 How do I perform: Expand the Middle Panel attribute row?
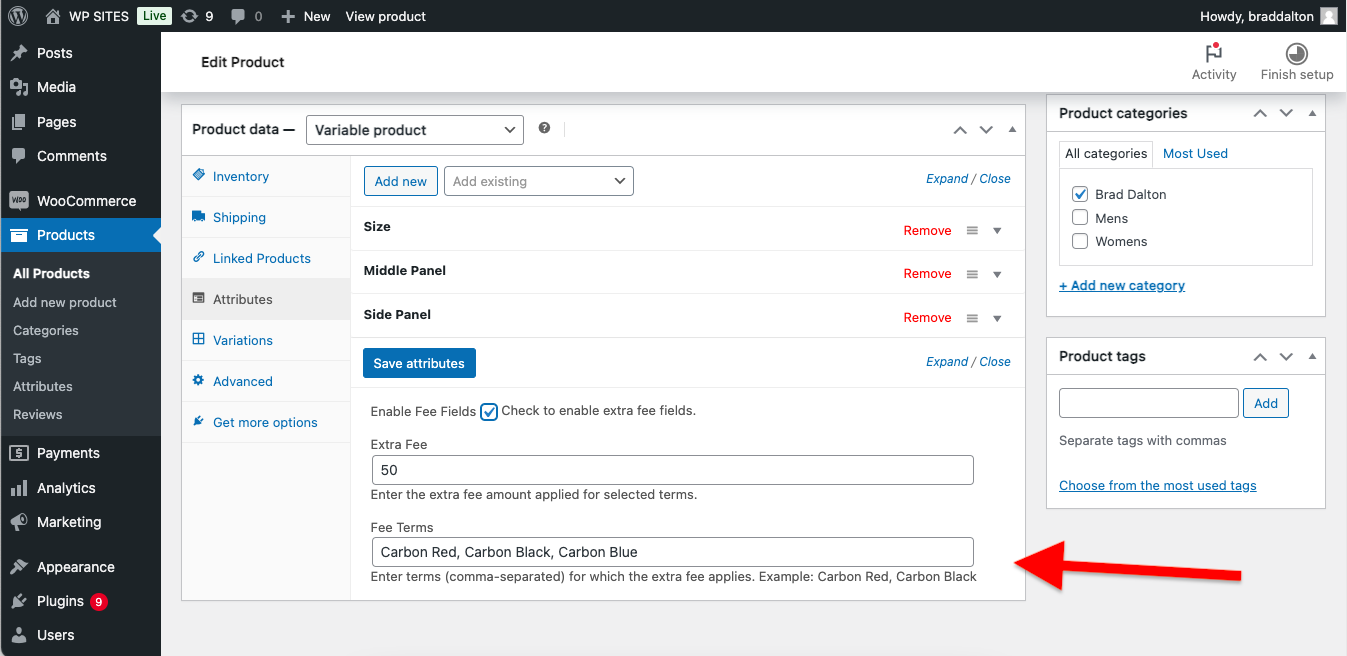click(997, 275)
